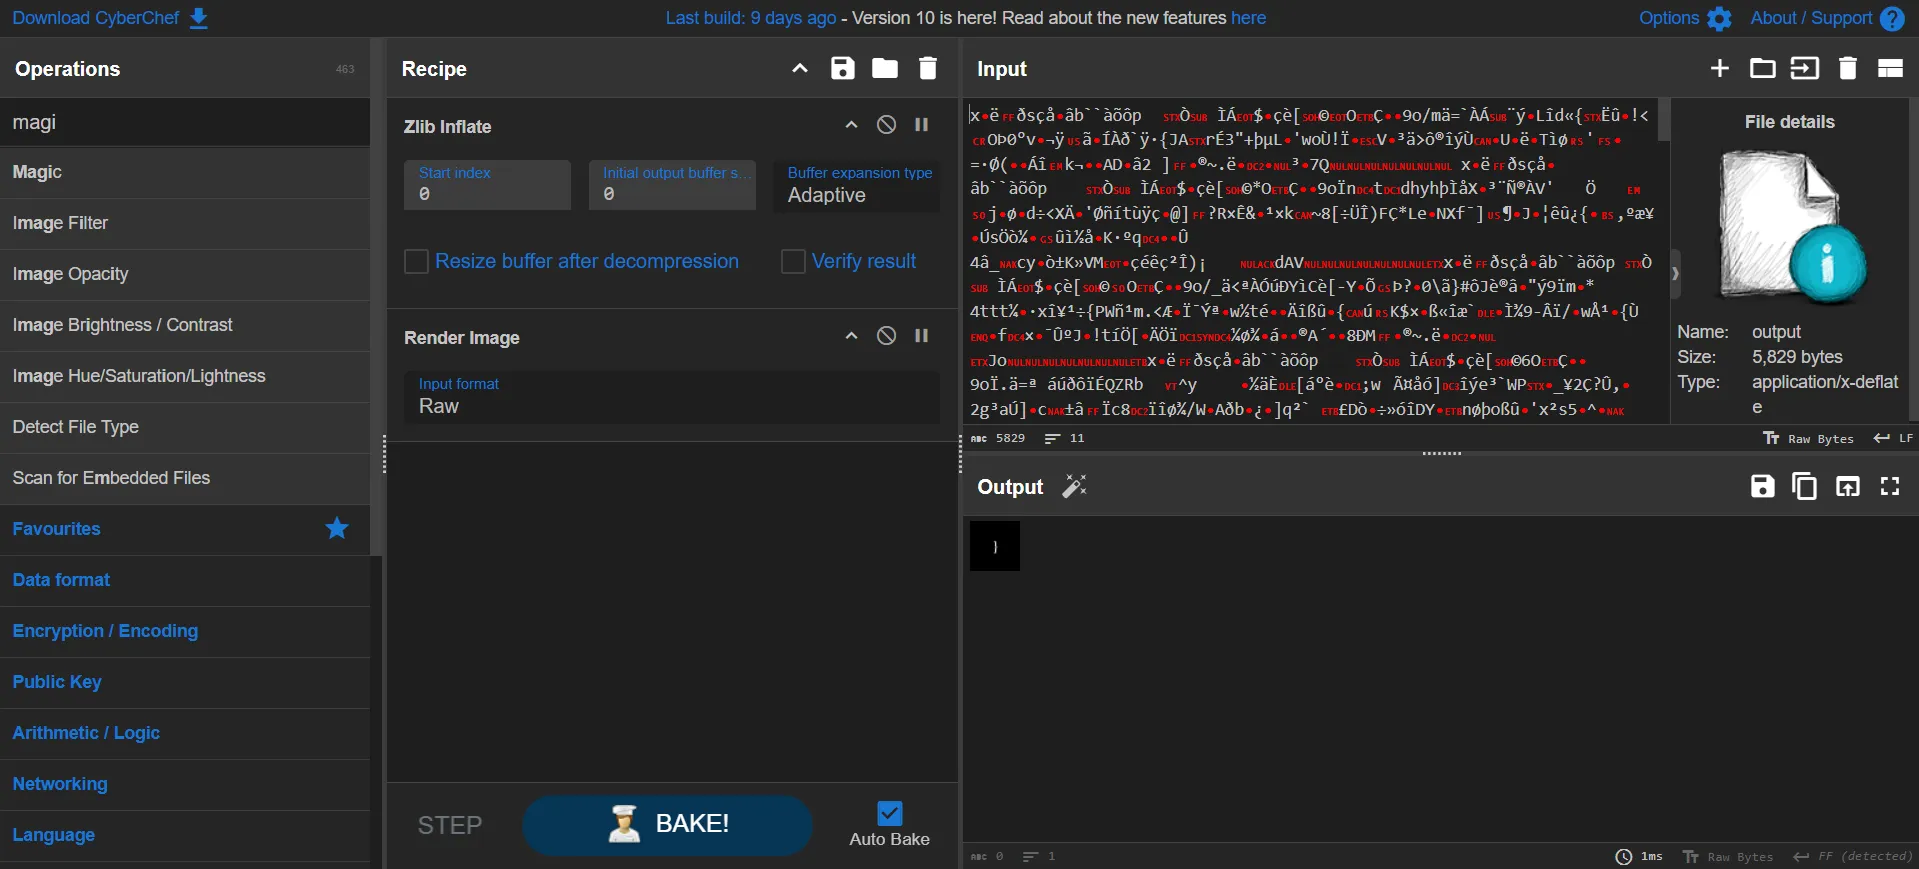Image resolution: width=1919 pixels, height=869 pixels.
Task: Open the Input LF end-of-line selector
Action: tap(1893, 439)
